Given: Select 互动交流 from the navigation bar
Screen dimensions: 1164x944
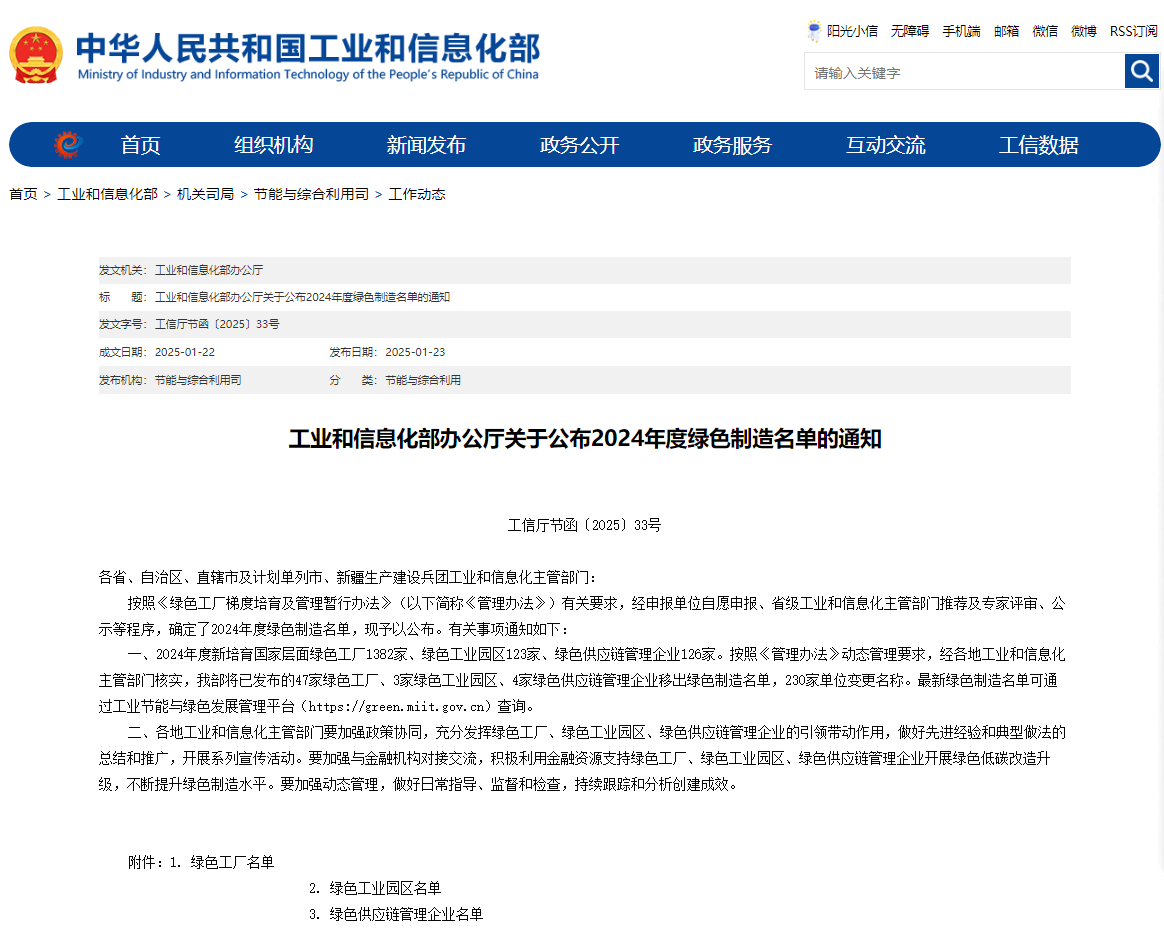Looking at the screenshot, I should pos(885,145).
